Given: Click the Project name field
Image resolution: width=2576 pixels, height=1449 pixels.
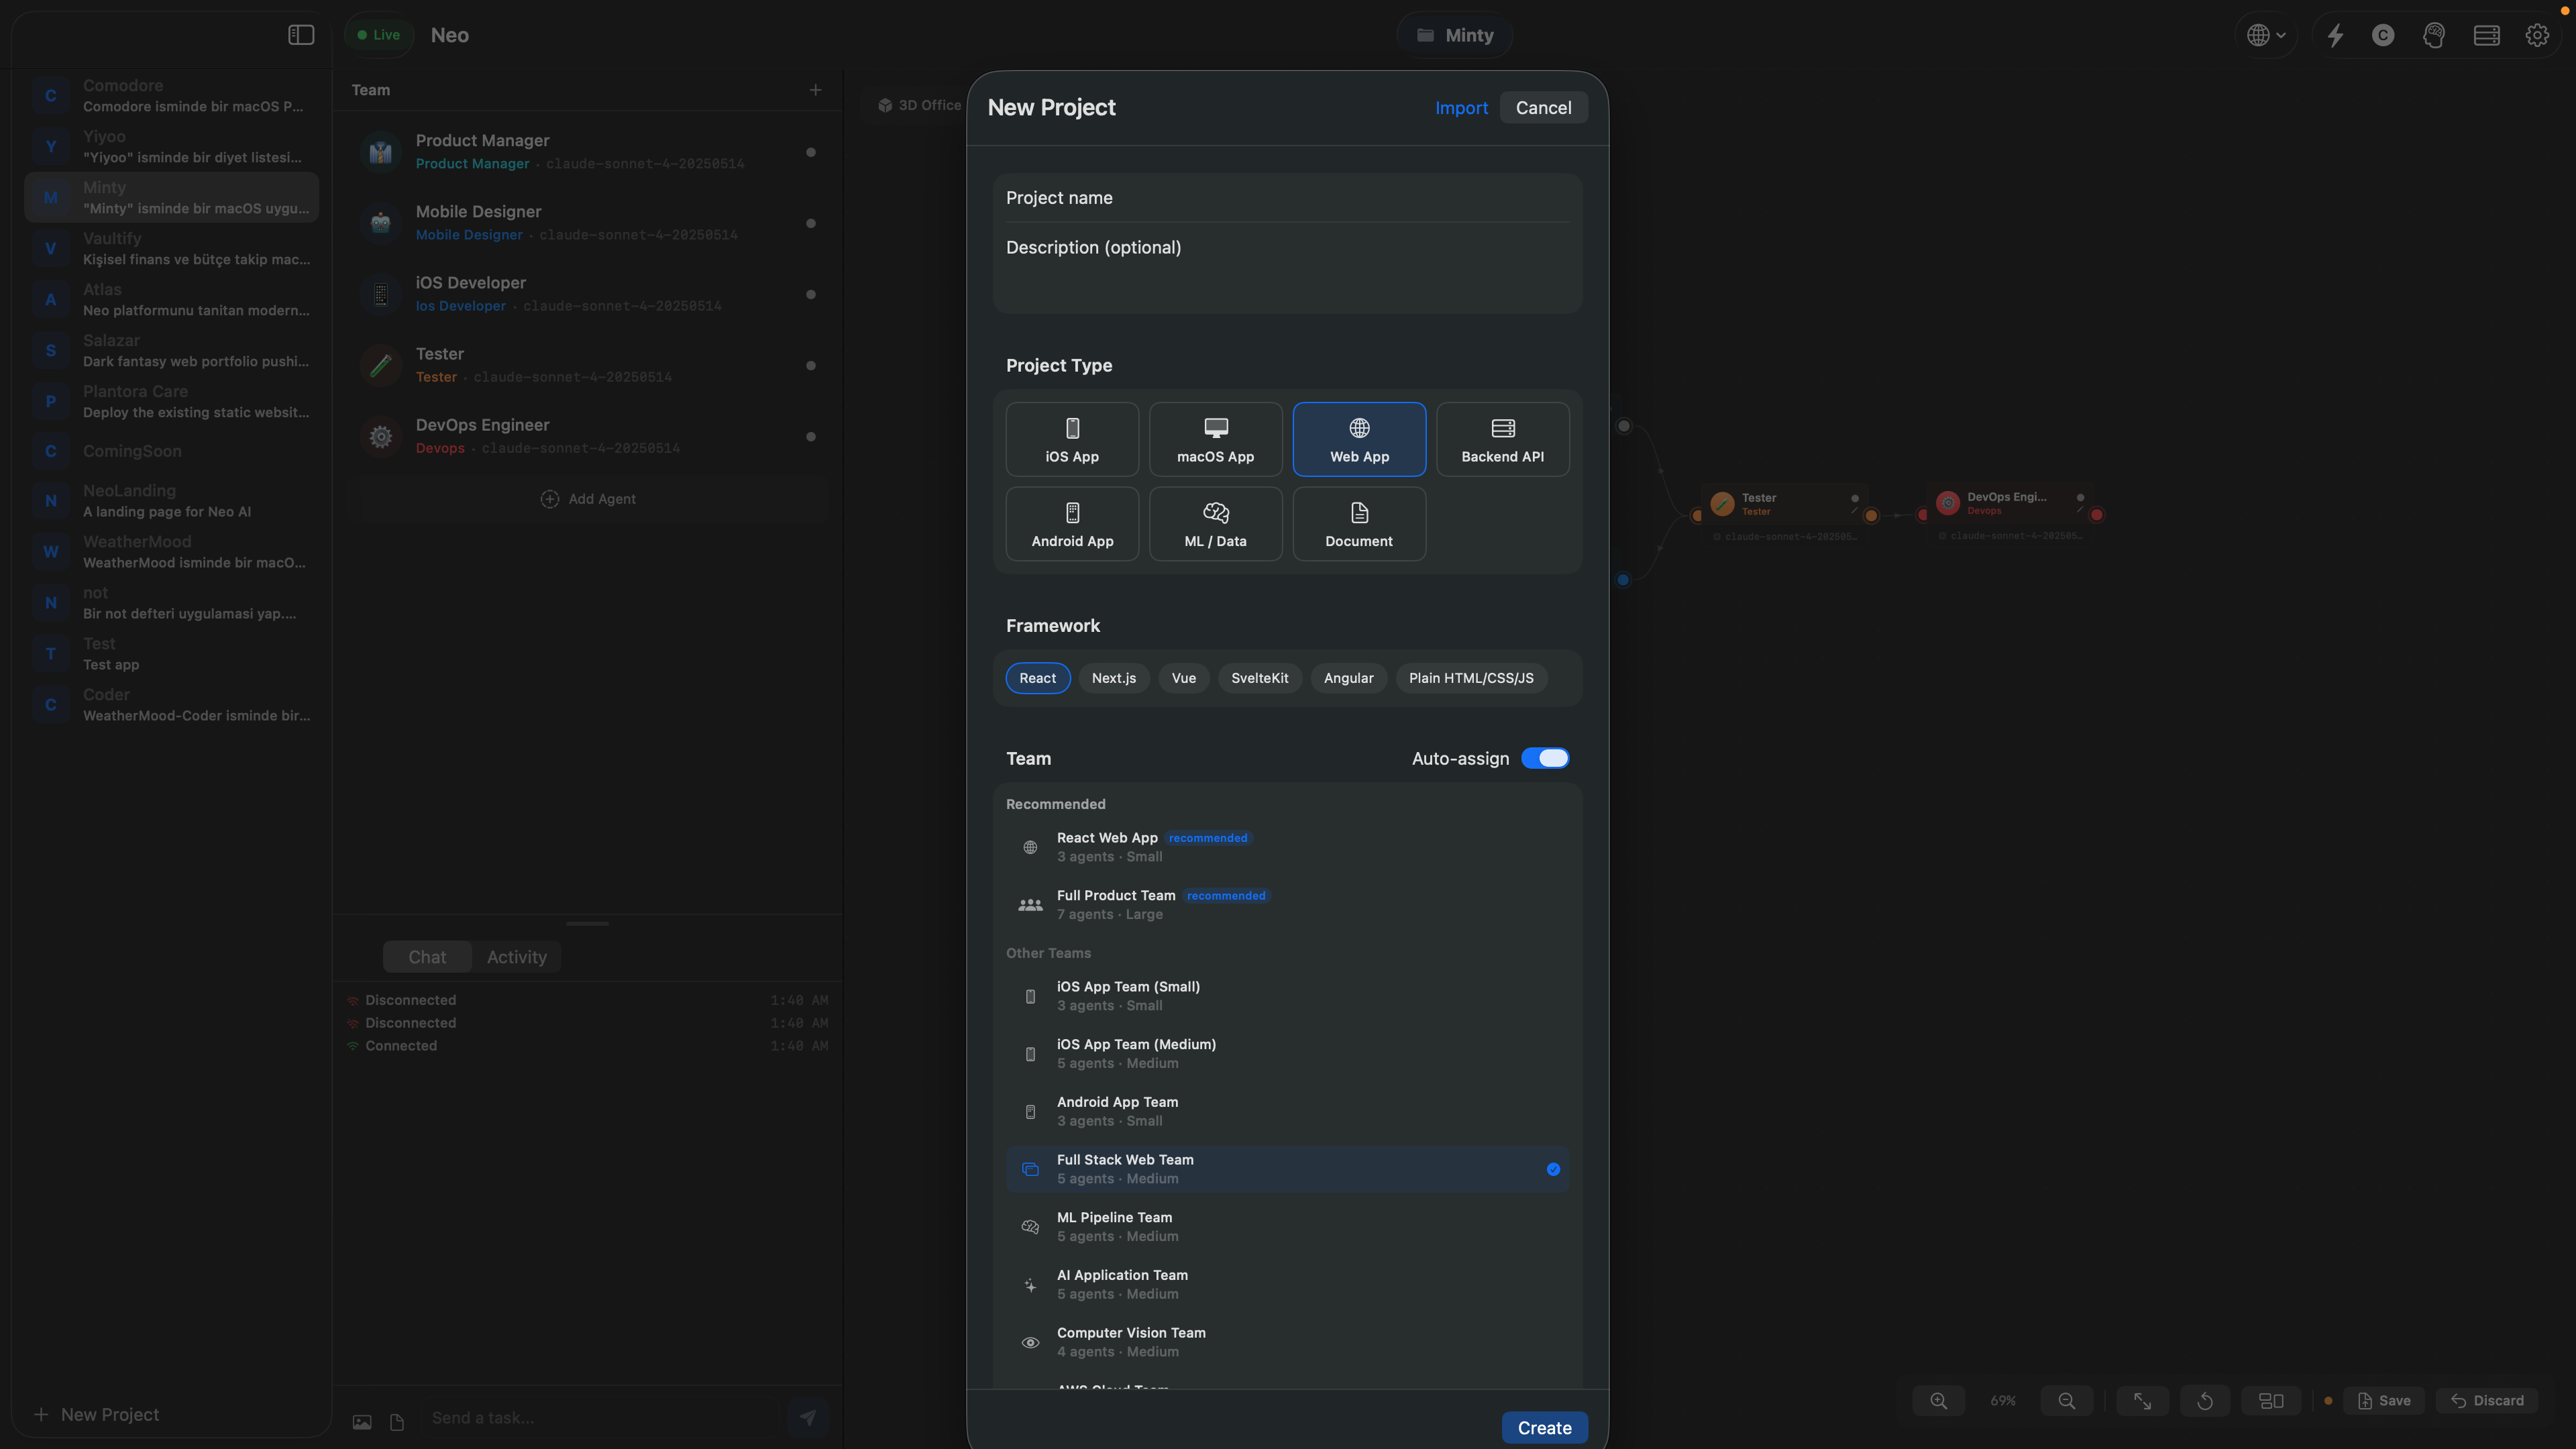Looking at the screenshot, I should point(1287,198).
